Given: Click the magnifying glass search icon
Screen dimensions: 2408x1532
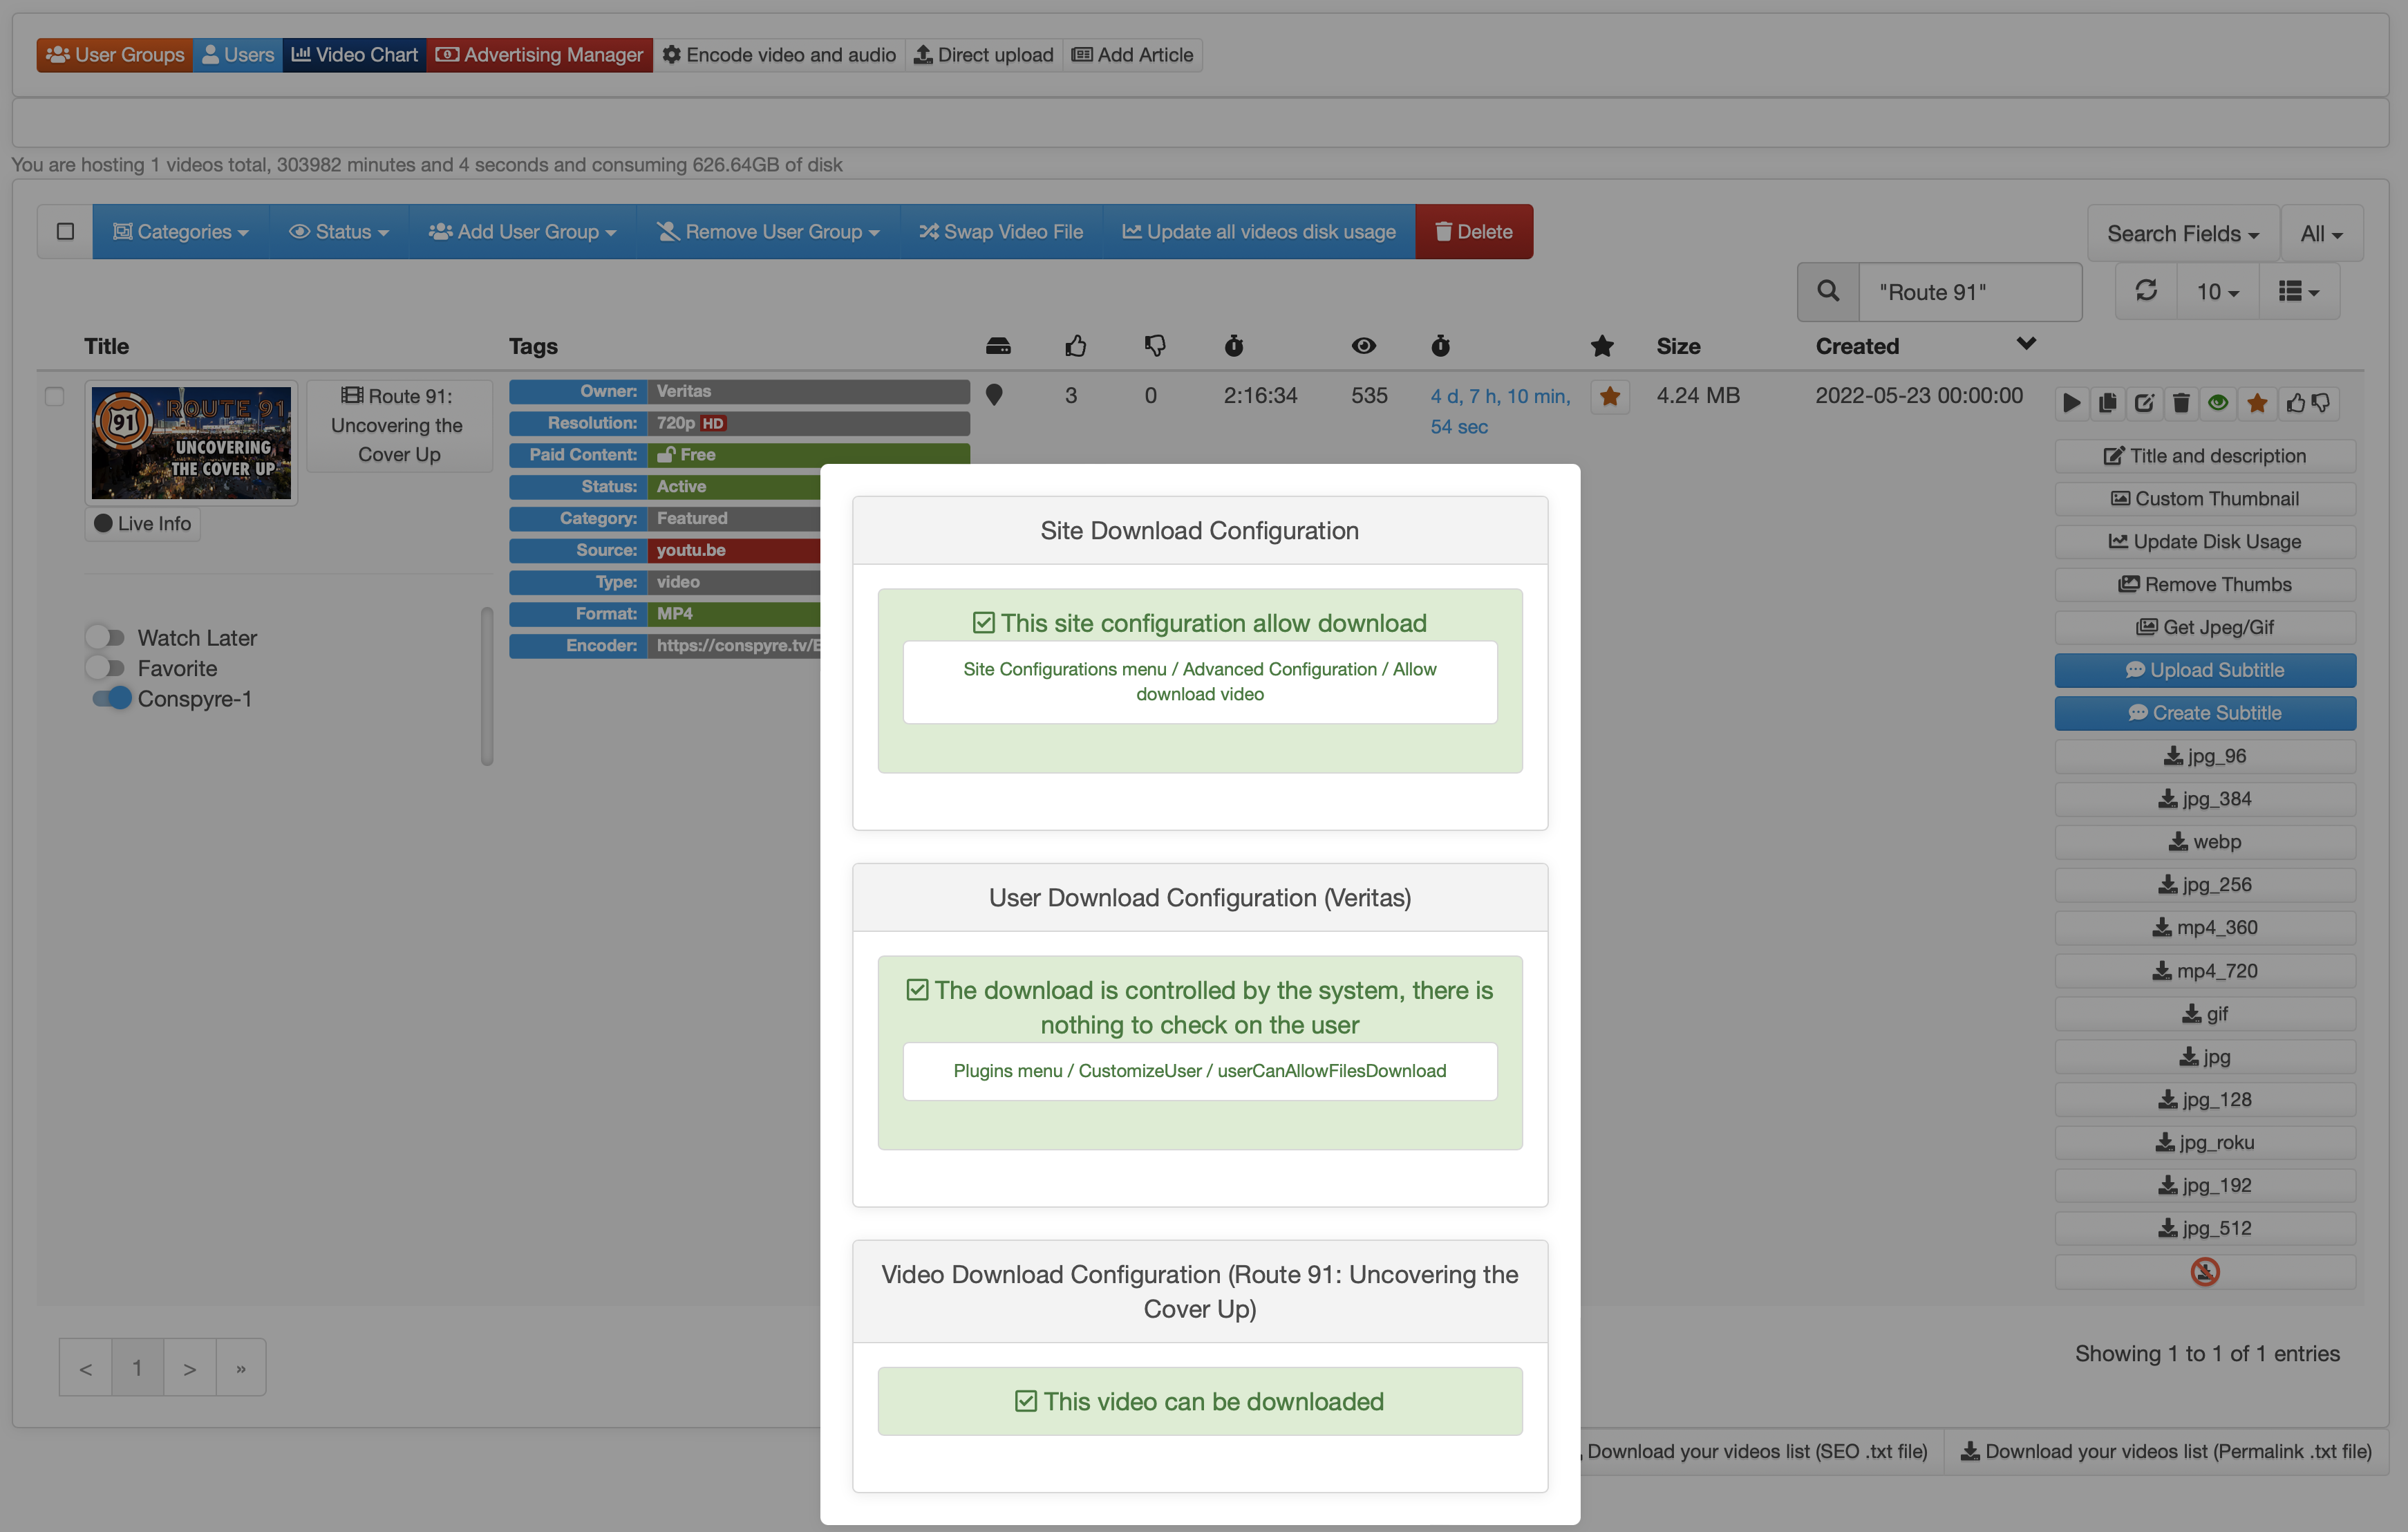Looking at the screenshot, I should click(x=1828, y=291).
